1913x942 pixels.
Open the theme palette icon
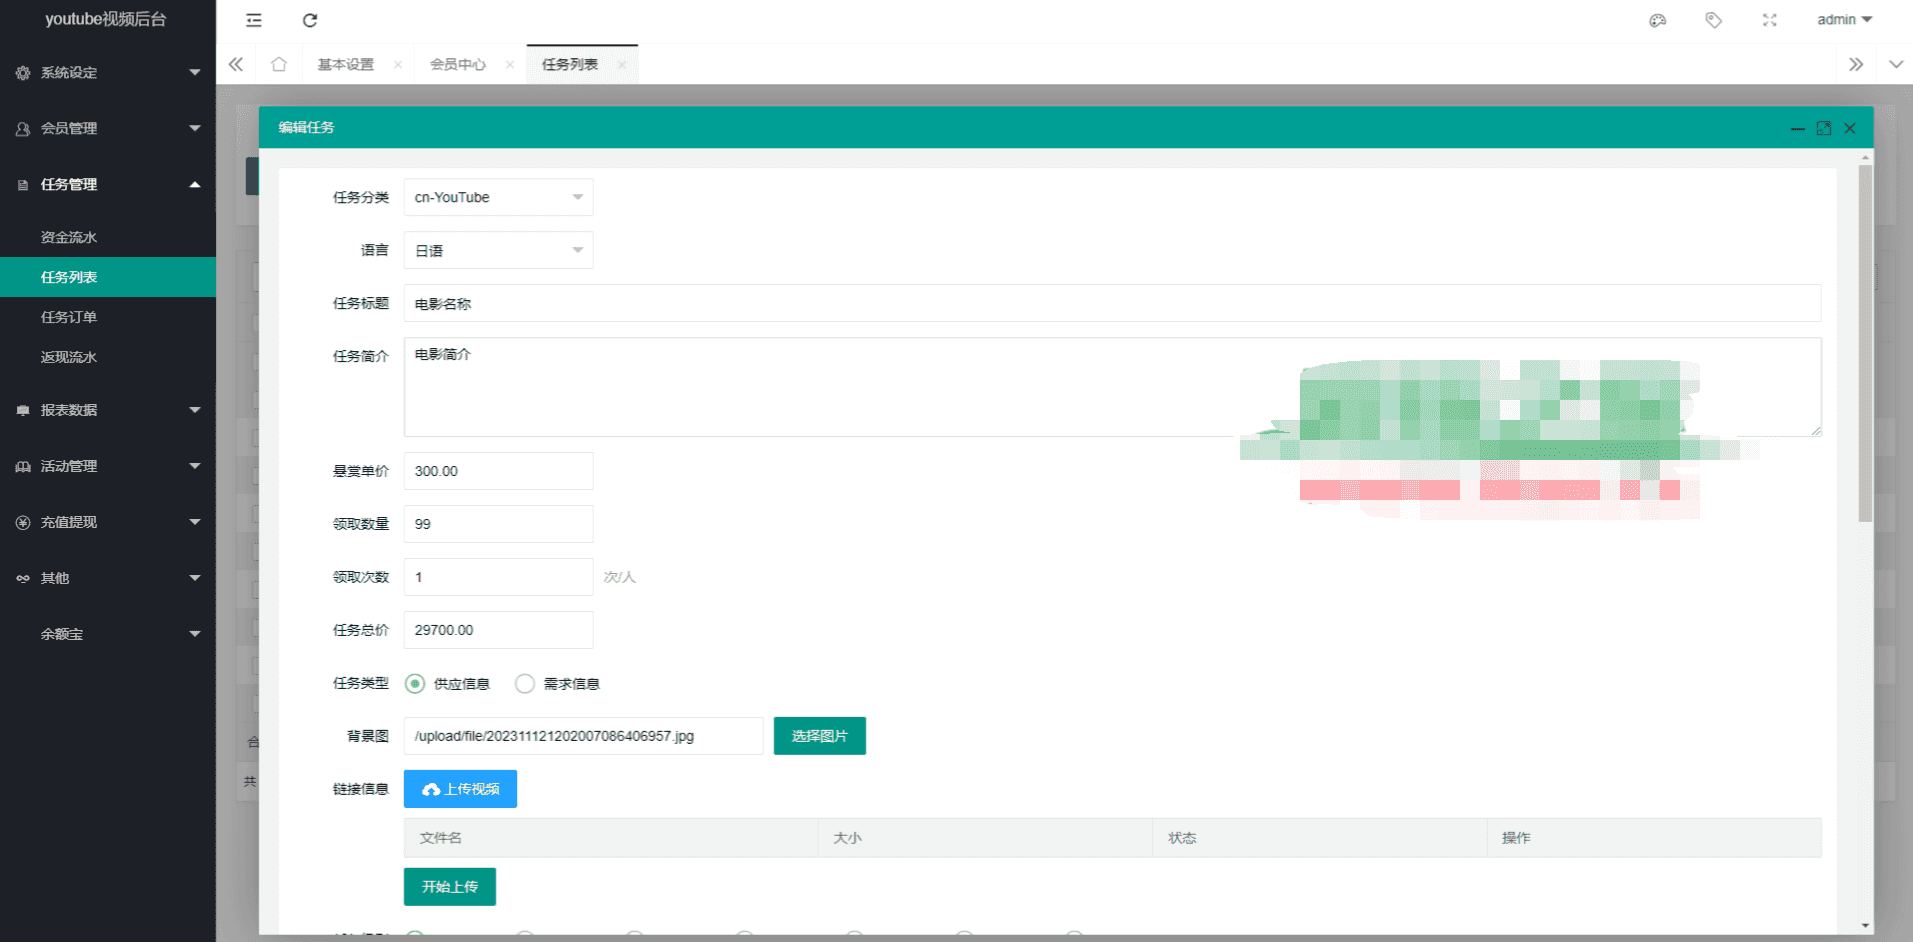1657,20
